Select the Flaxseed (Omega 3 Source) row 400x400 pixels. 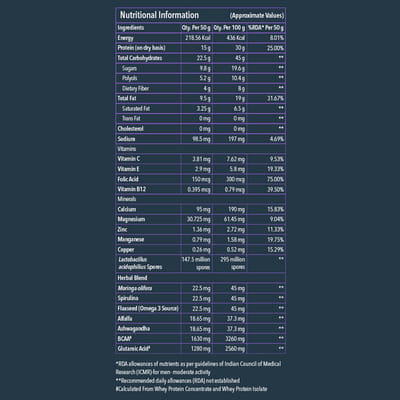click(x=201, y=309)
